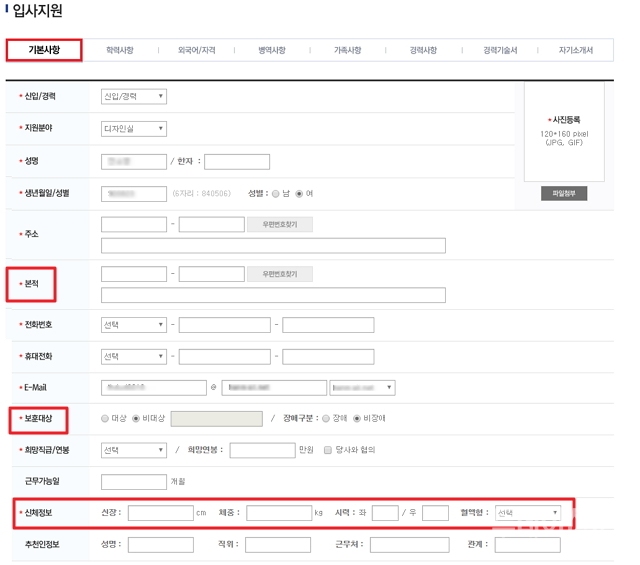Click 우편번호찾기 button in 본적 row
This screenshot has height=565, width=640.
tap(280, 274)
